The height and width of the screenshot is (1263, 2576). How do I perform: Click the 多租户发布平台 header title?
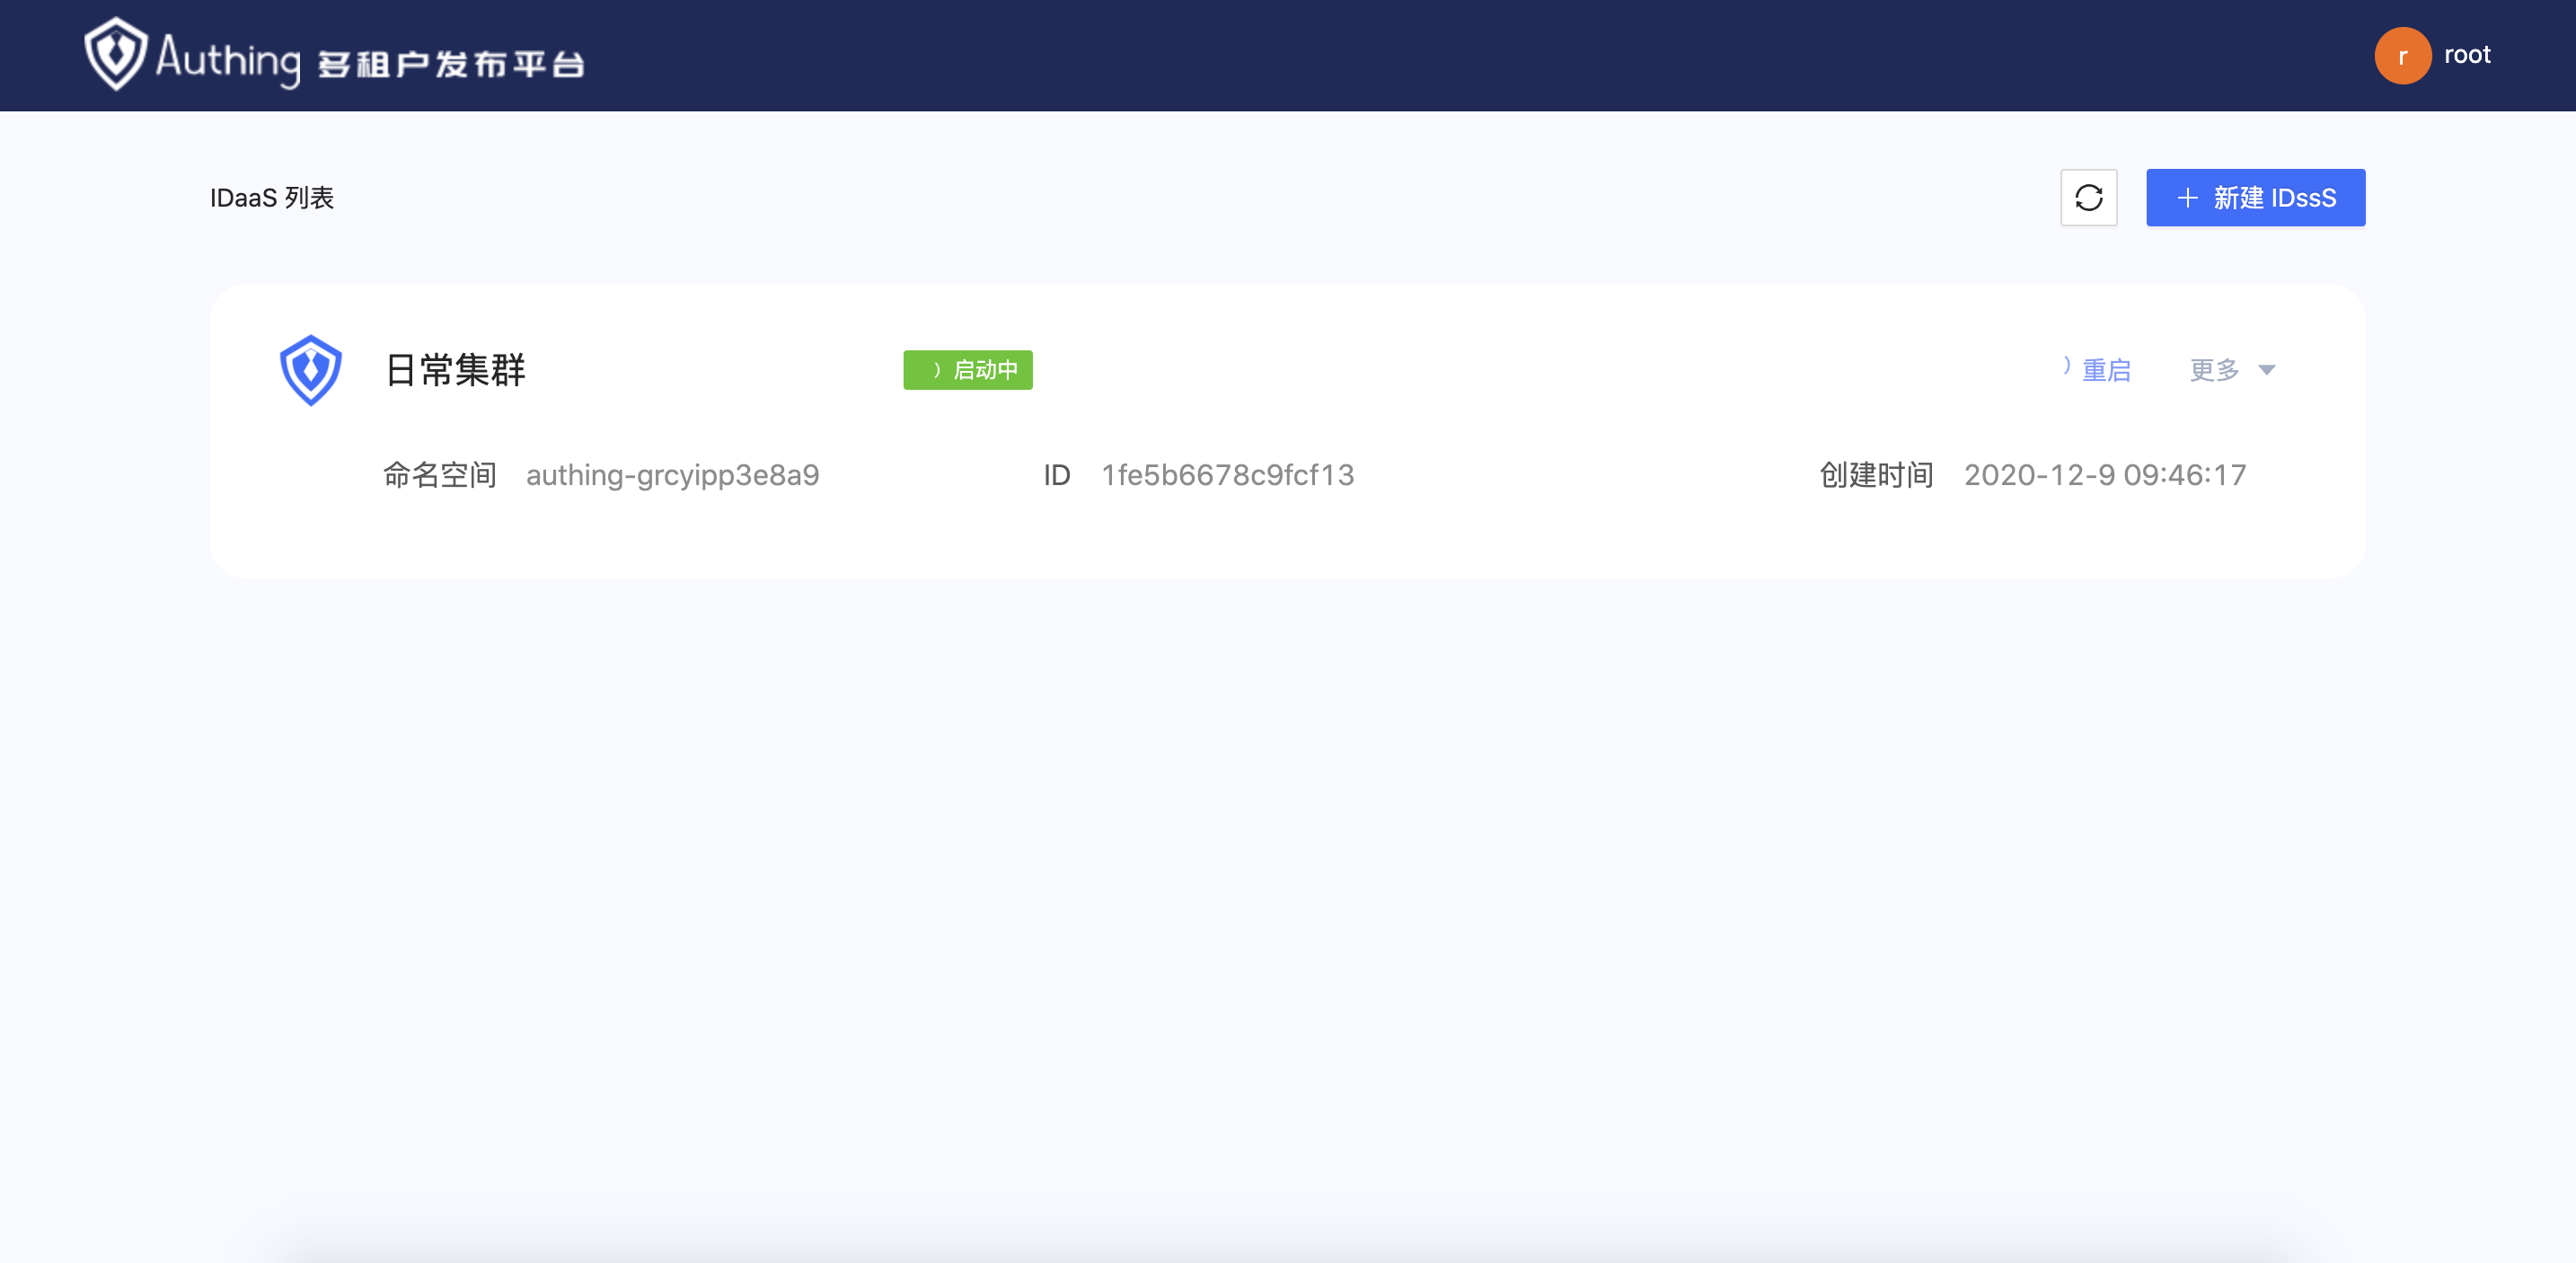451,65
